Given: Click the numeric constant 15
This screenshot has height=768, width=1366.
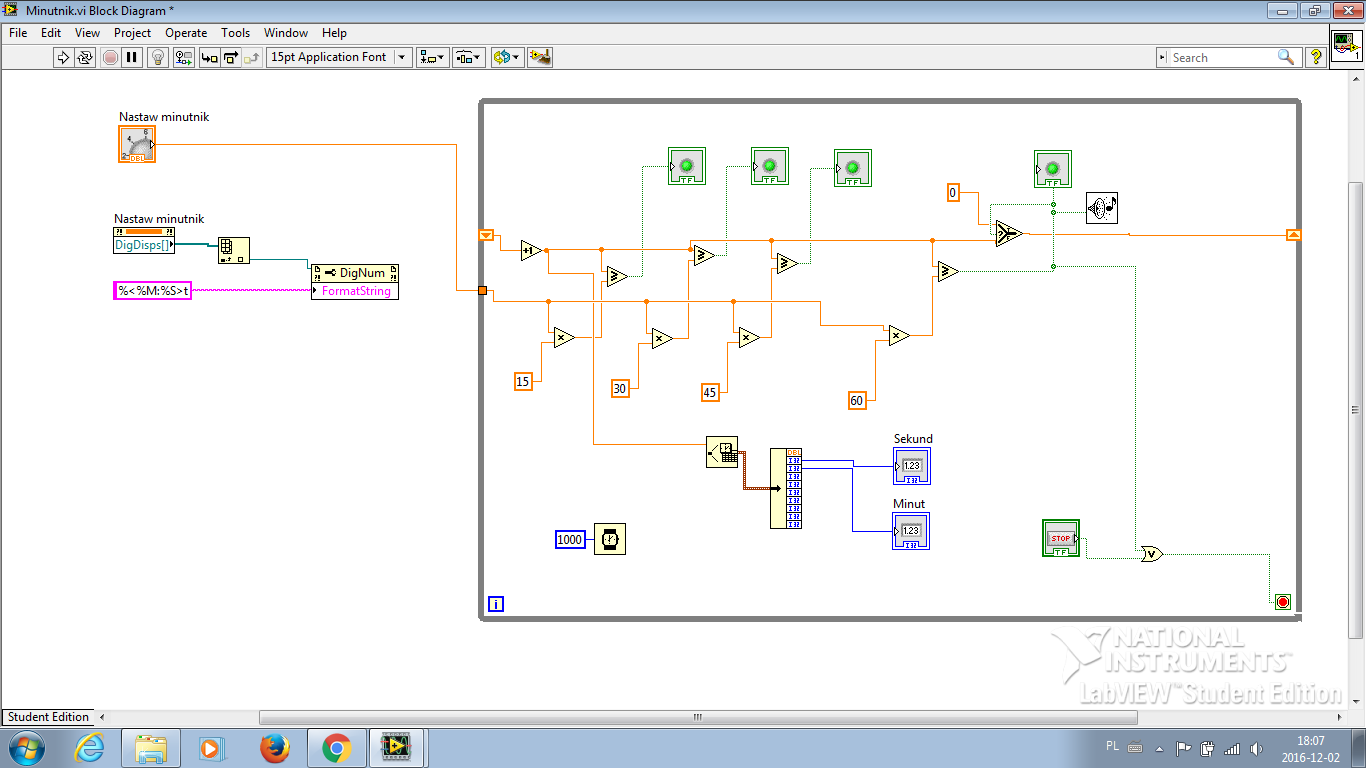Looking at the screenshot, I should click(523, 381).
